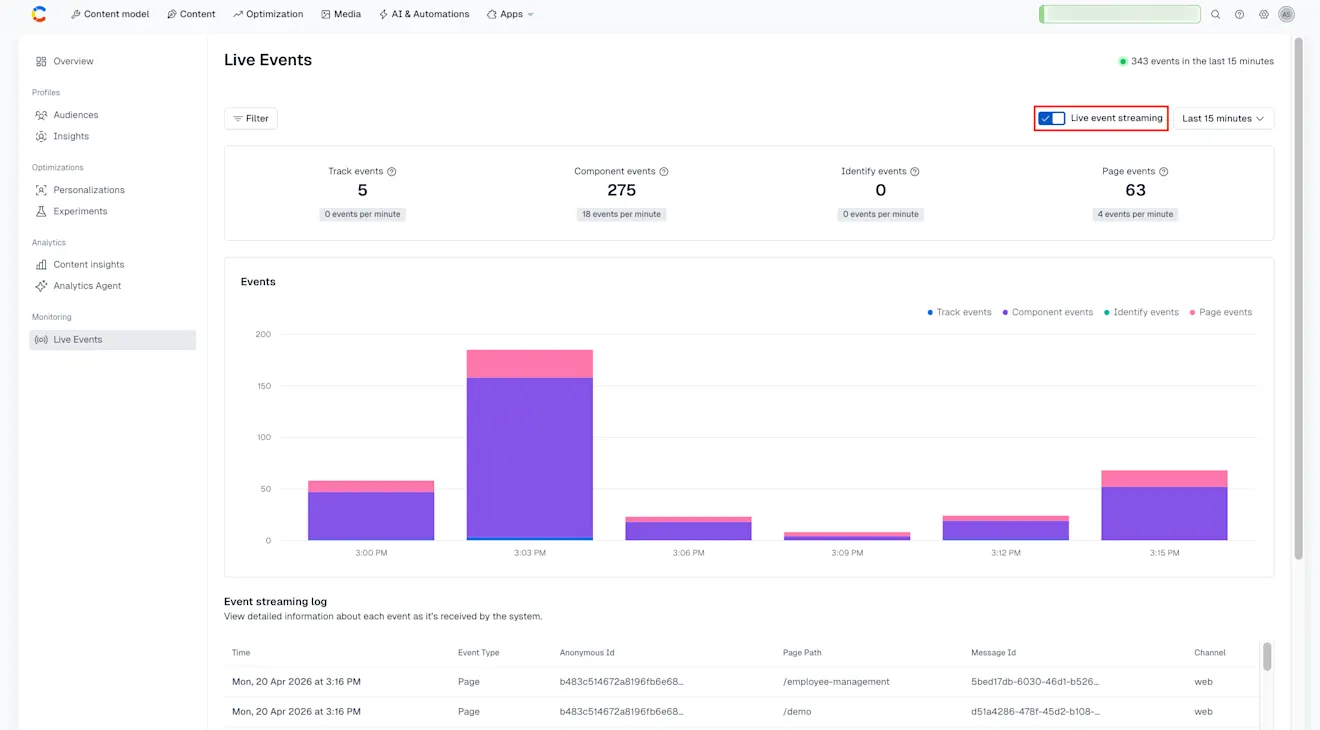Switch to the Content model tab
Screen dimensions: 1320x730
[x=110, y=14]
